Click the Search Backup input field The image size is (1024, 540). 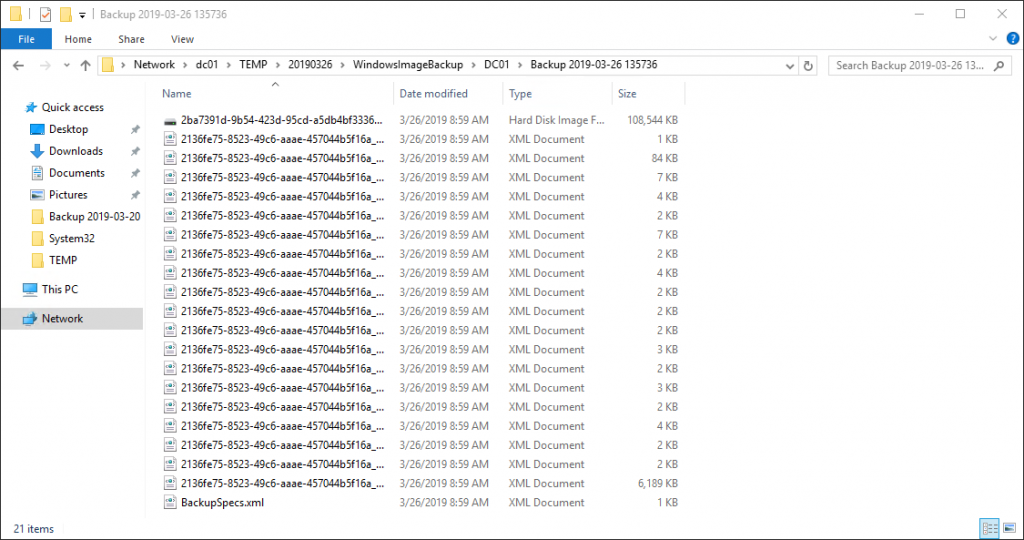pyautogui.click(x=910, y=66)
